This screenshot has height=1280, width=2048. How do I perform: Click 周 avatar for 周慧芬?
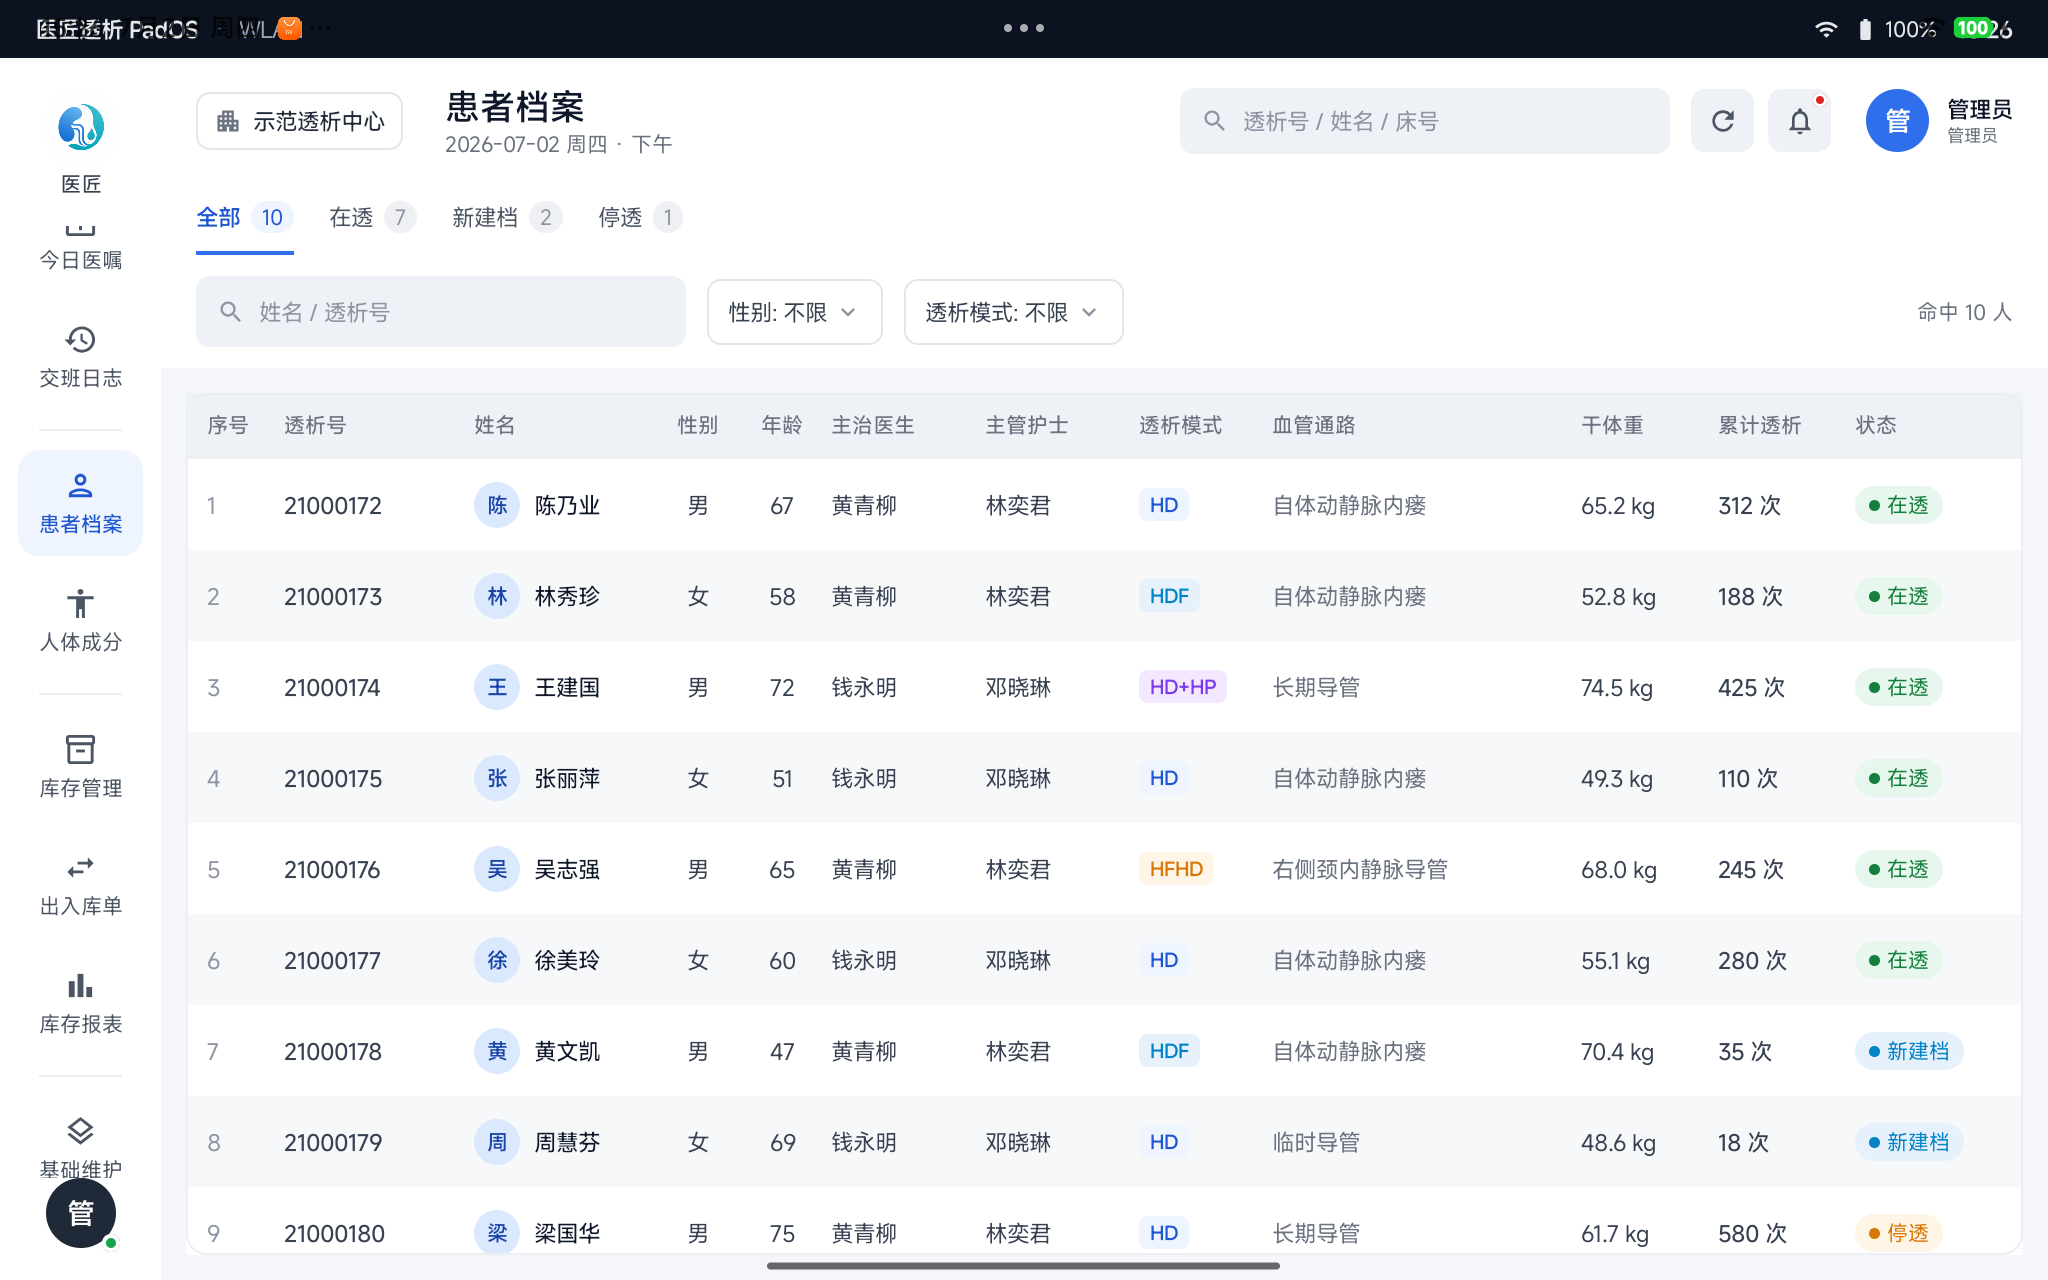point(497,1142)
